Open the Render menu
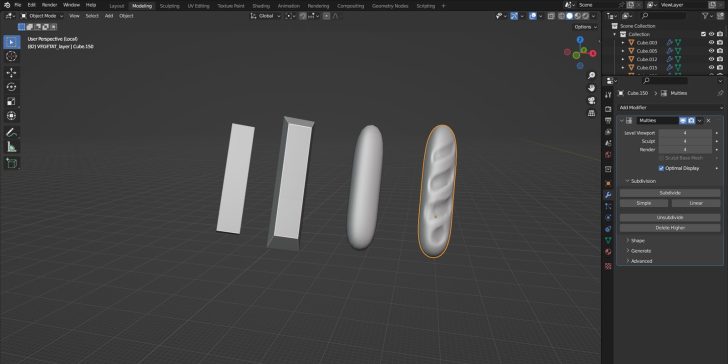 click(x=49, y=5)
